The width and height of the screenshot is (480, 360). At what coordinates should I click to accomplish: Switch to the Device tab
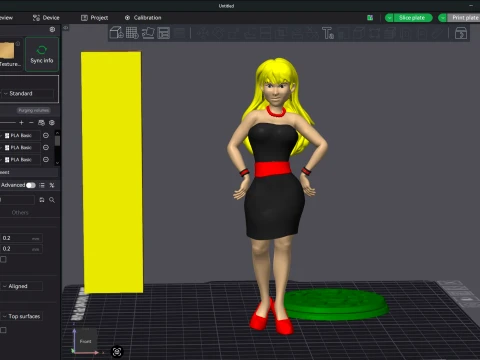(46, 18)
